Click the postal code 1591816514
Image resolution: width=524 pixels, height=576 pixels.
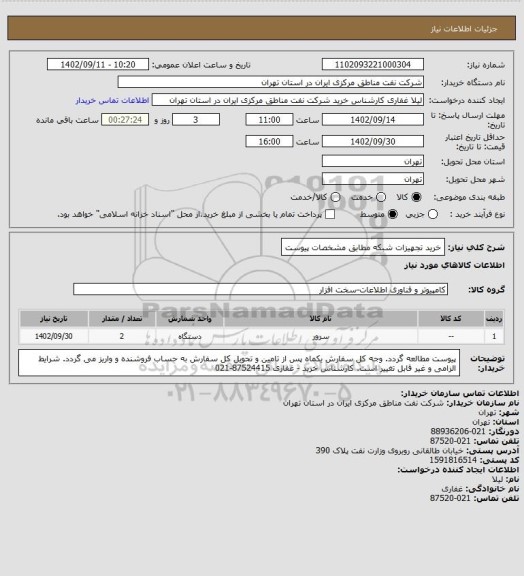click(453, 460)
